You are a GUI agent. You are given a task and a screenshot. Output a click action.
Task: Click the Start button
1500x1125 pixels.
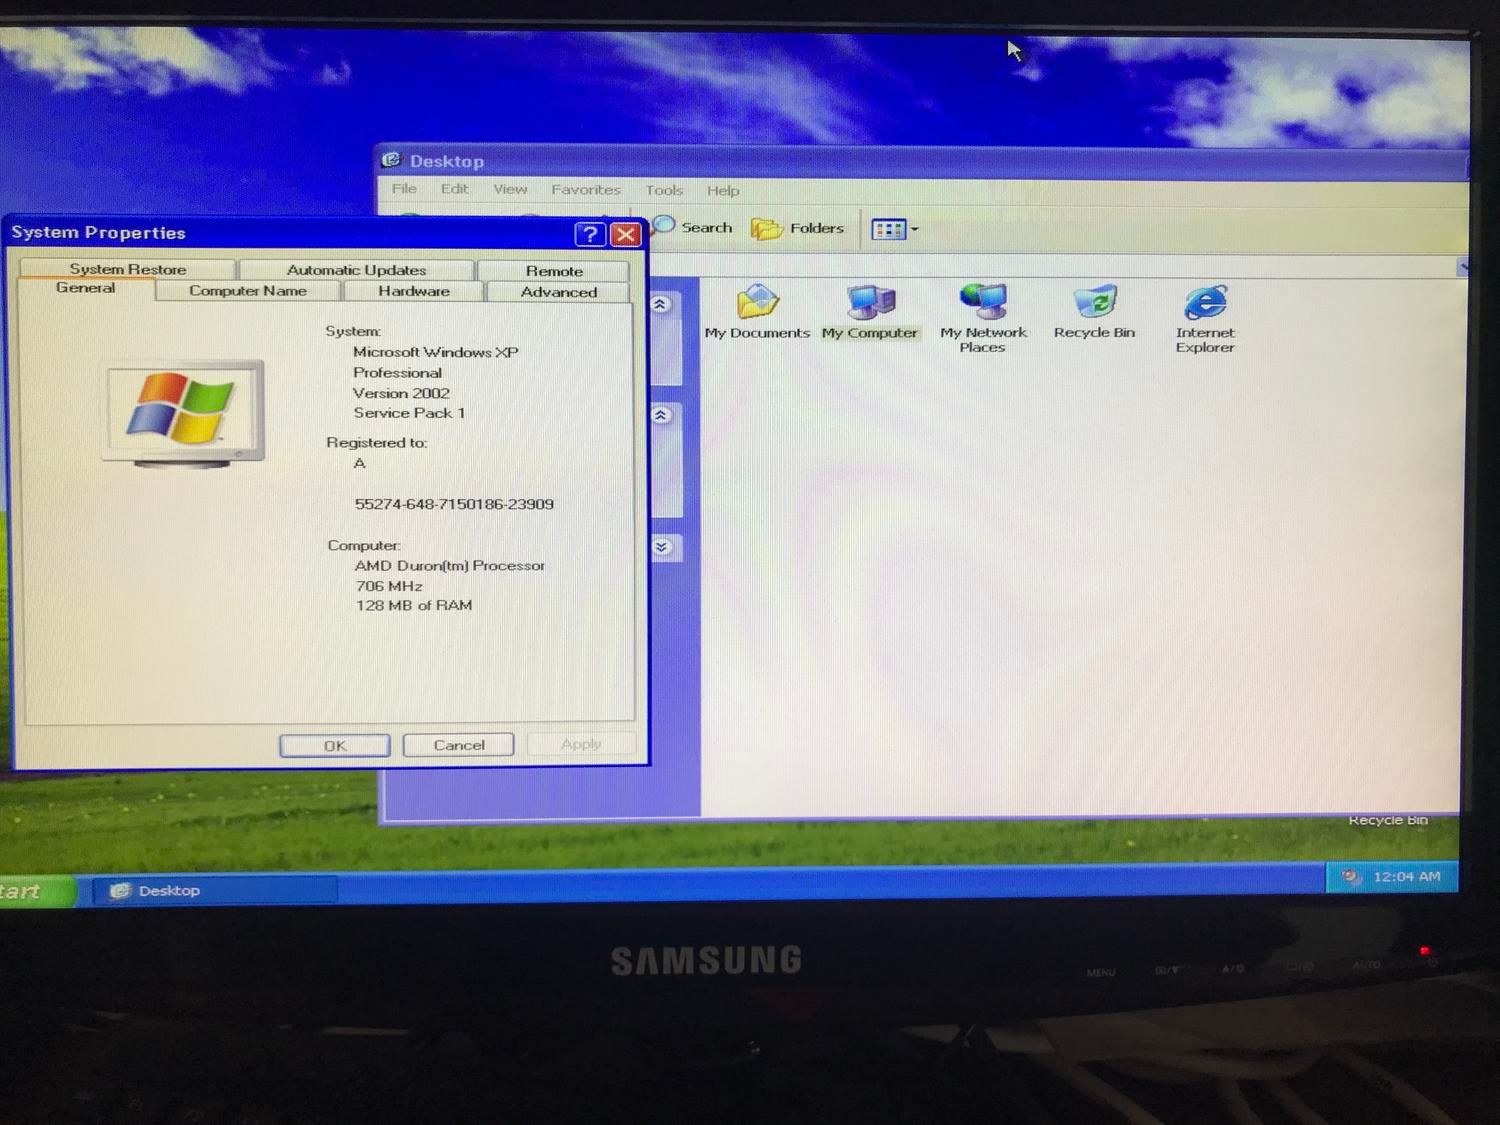pyautogui.click(x=36, y=890)
